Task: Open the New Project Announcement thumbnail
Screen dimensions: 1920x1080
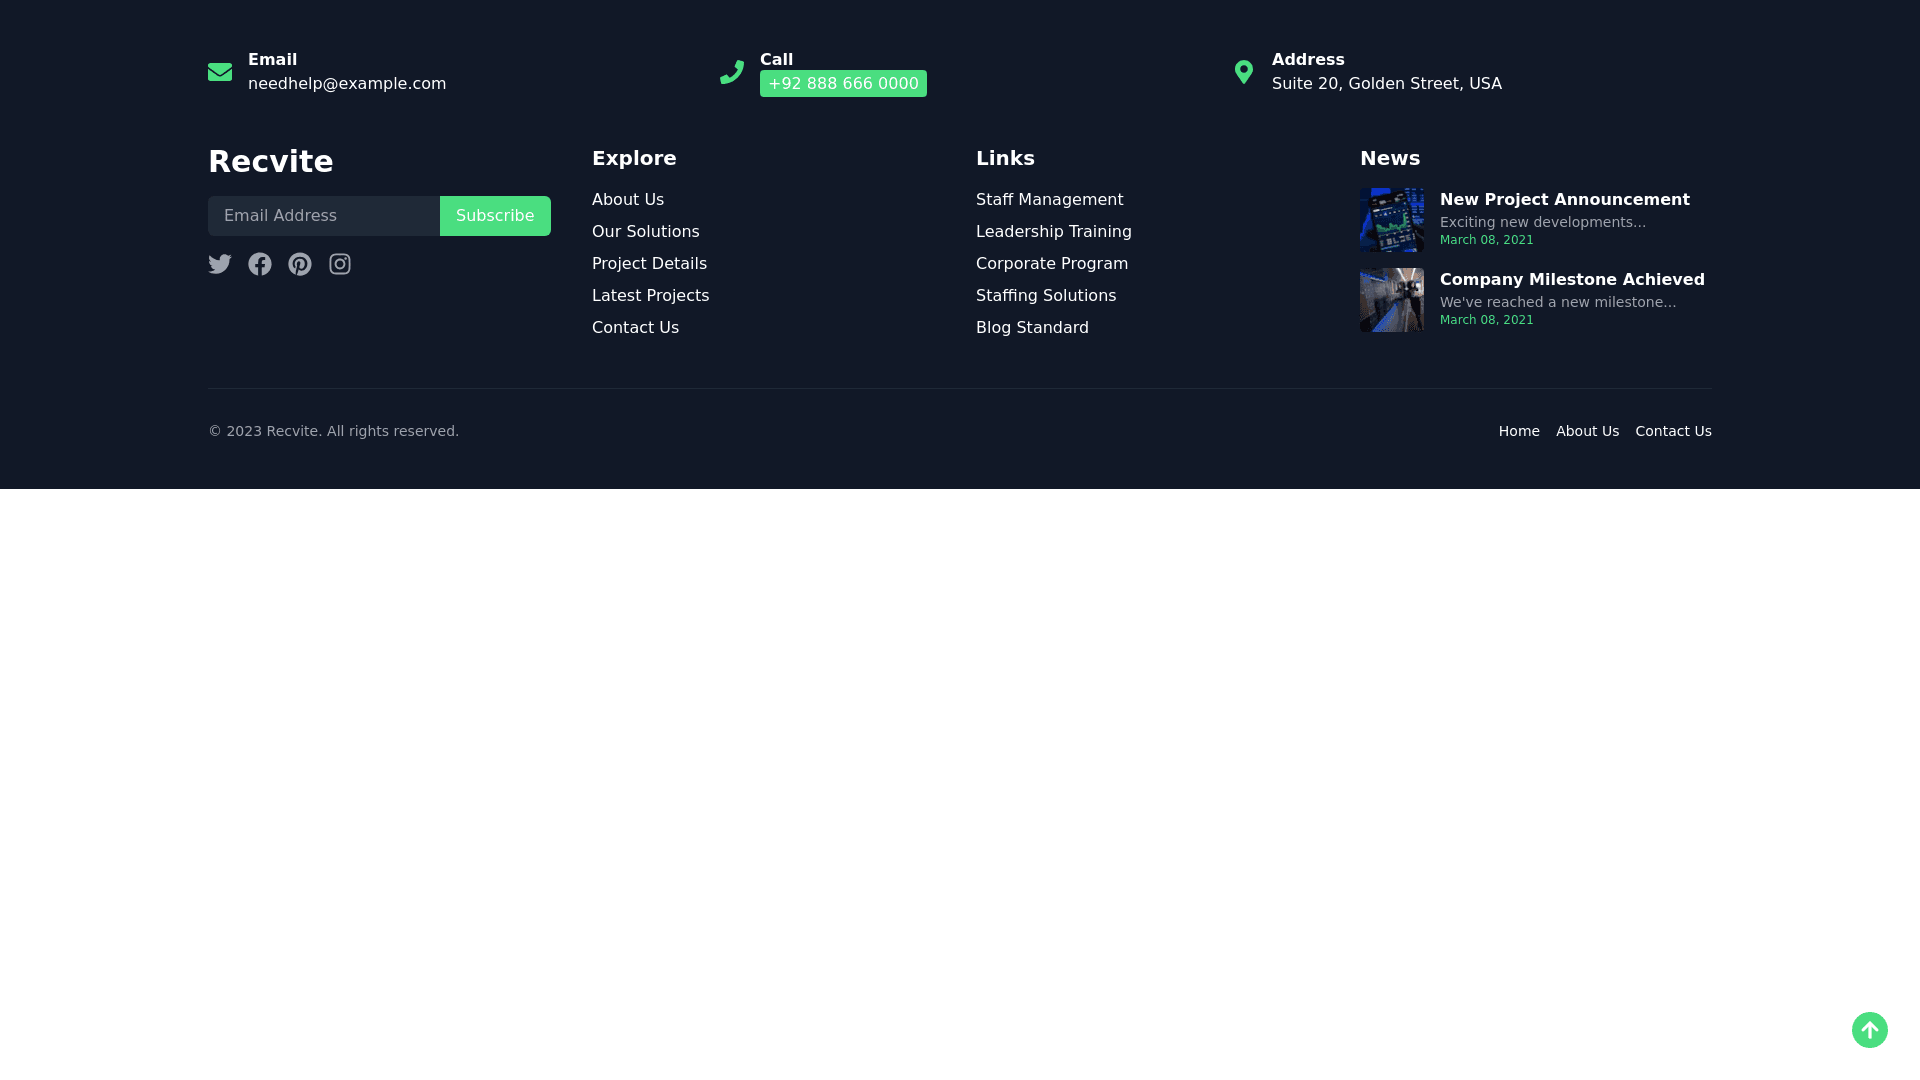Action: (x=1391, y=220)
